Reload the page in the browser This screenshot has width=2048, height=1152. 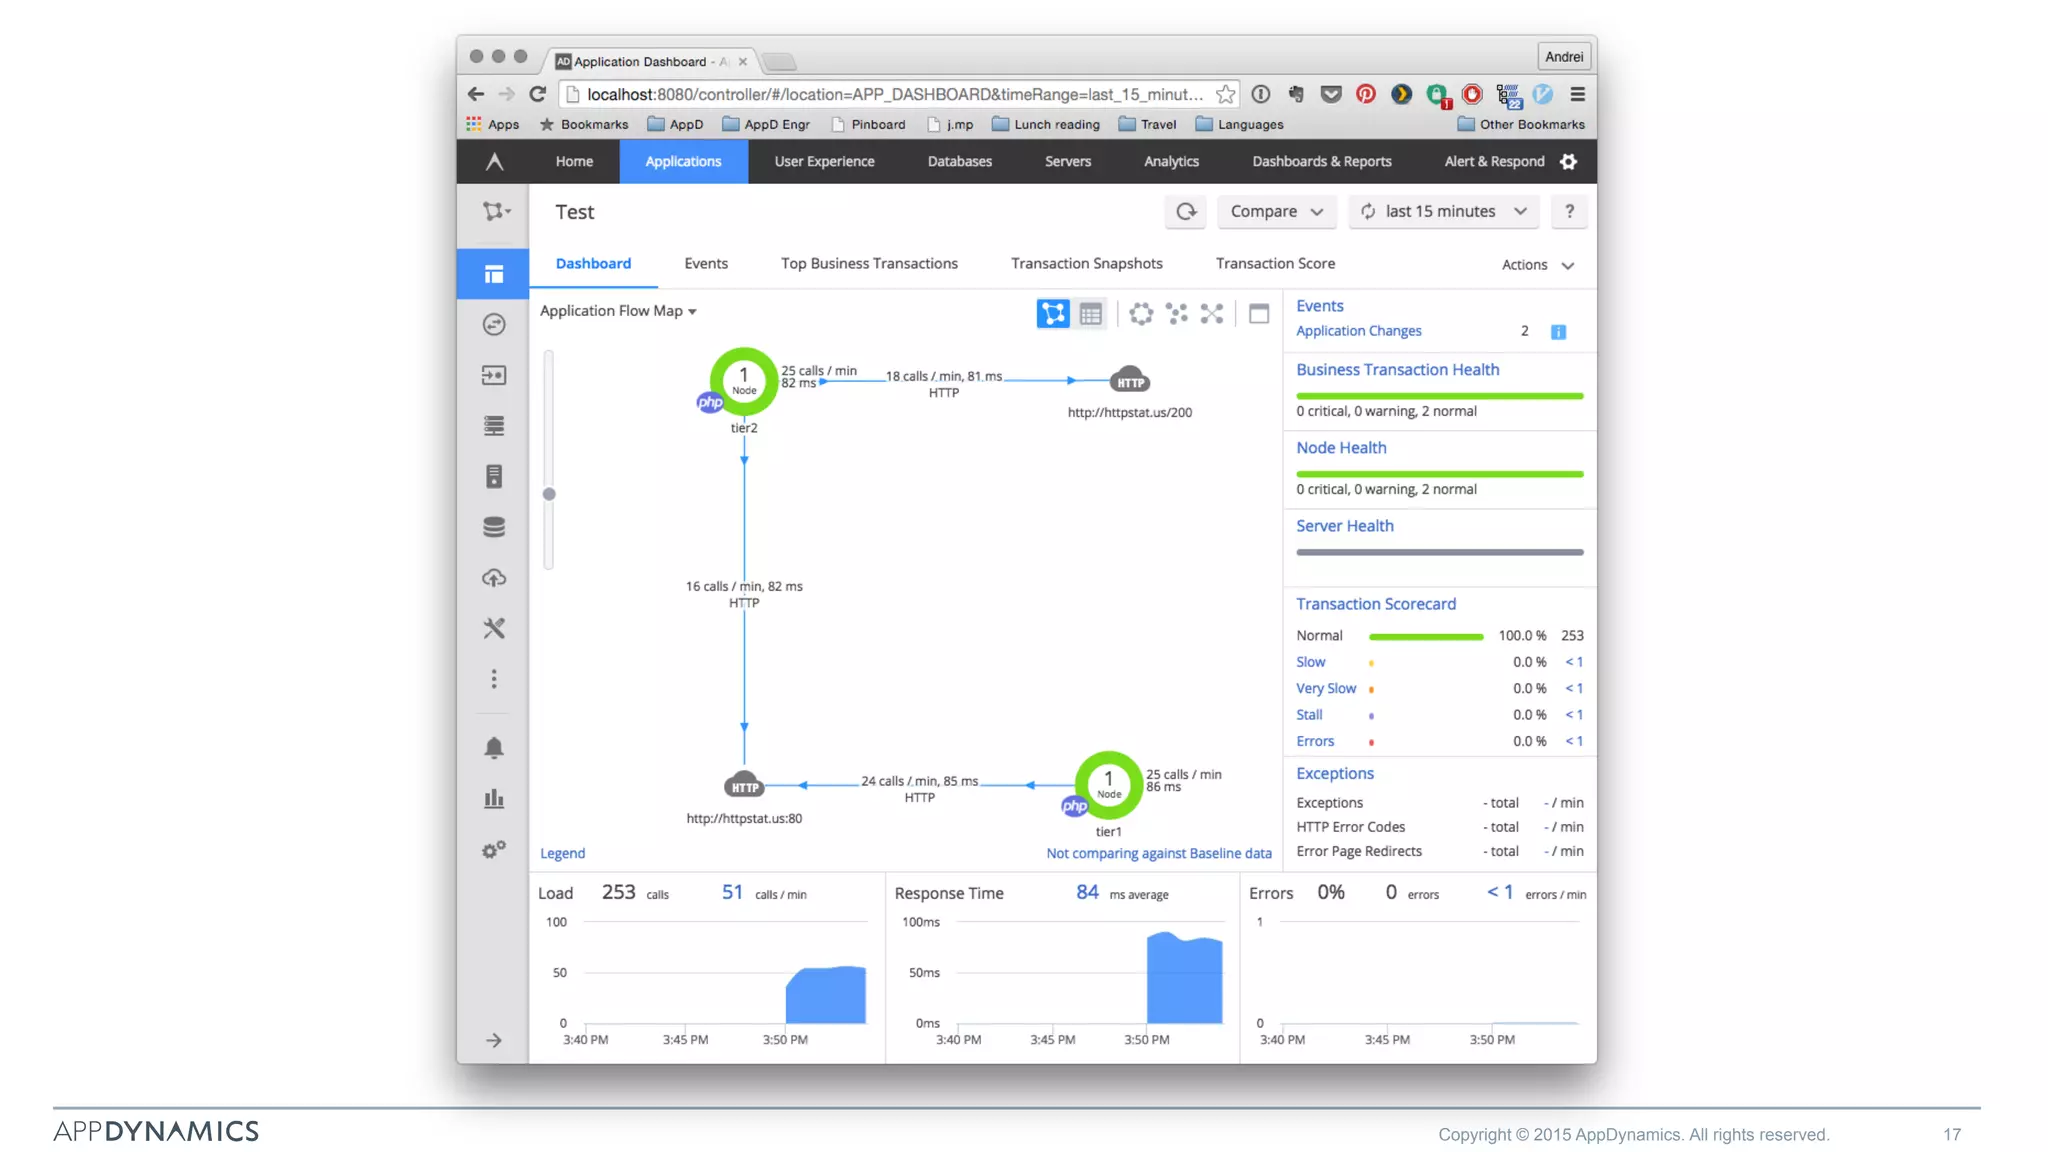click(537, 94)
